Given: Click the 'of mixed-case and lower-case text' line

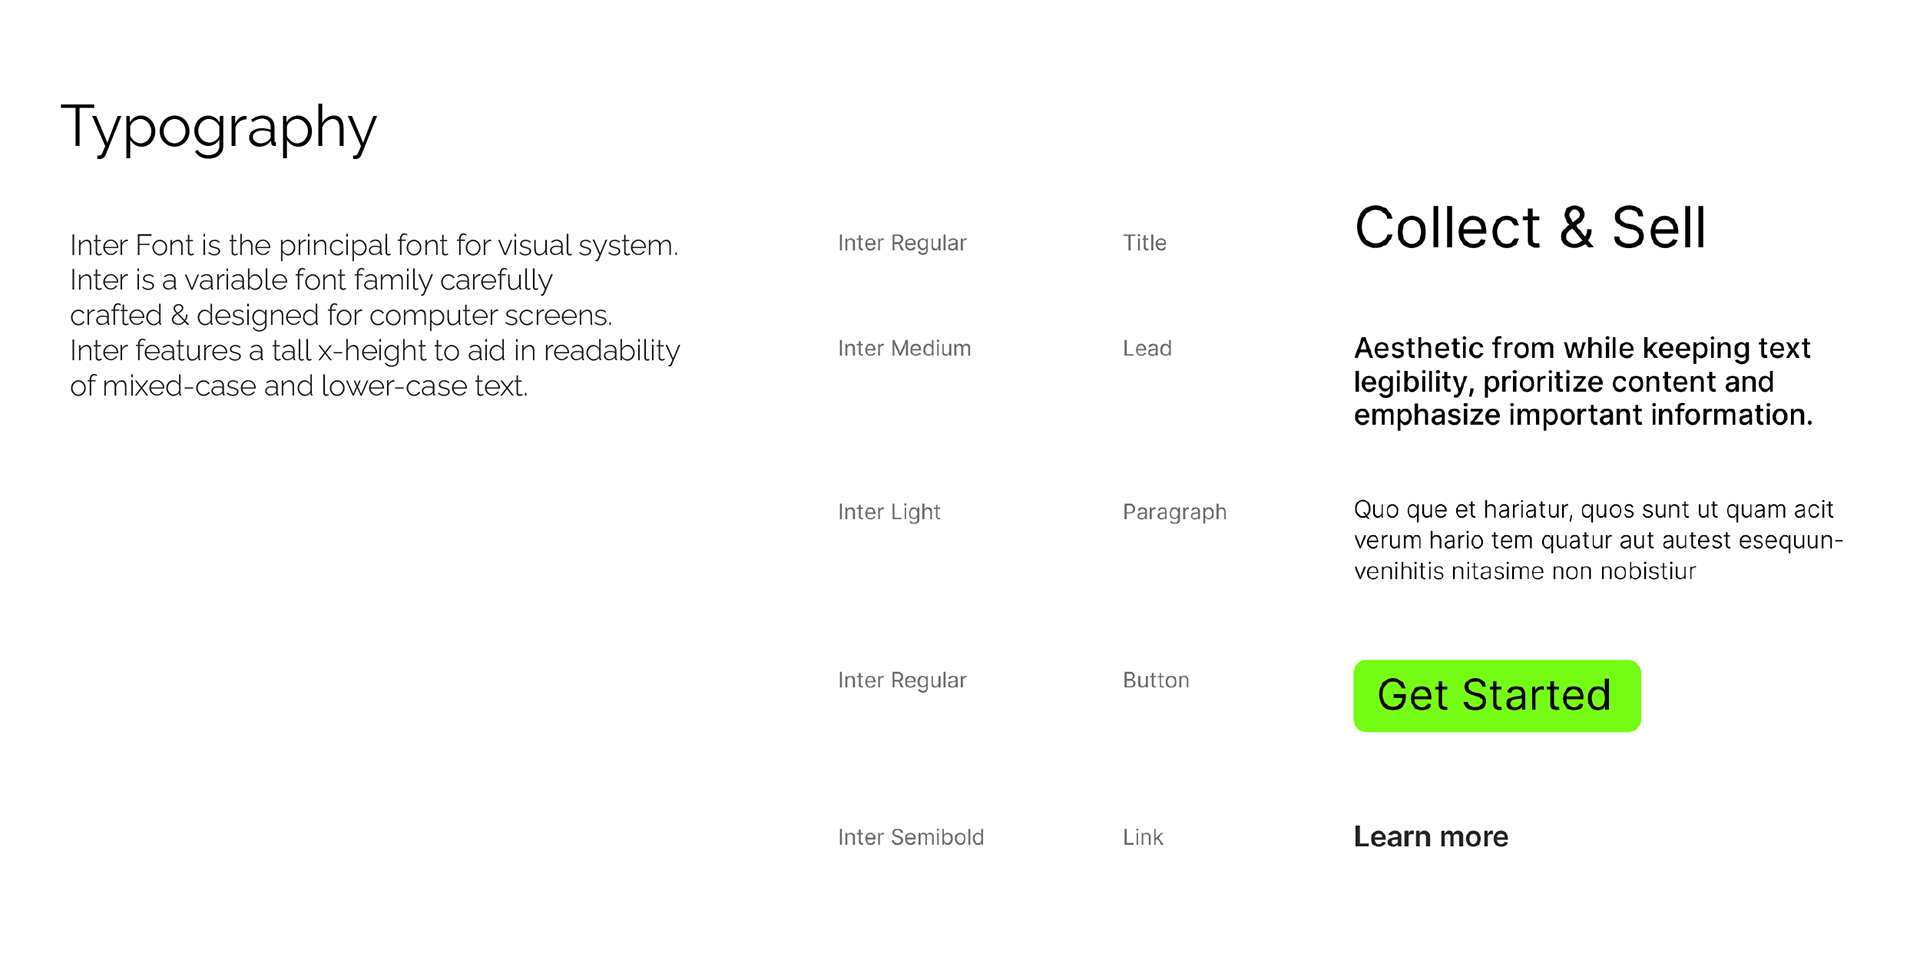Looking at the screenshot, I should point(298,386).
